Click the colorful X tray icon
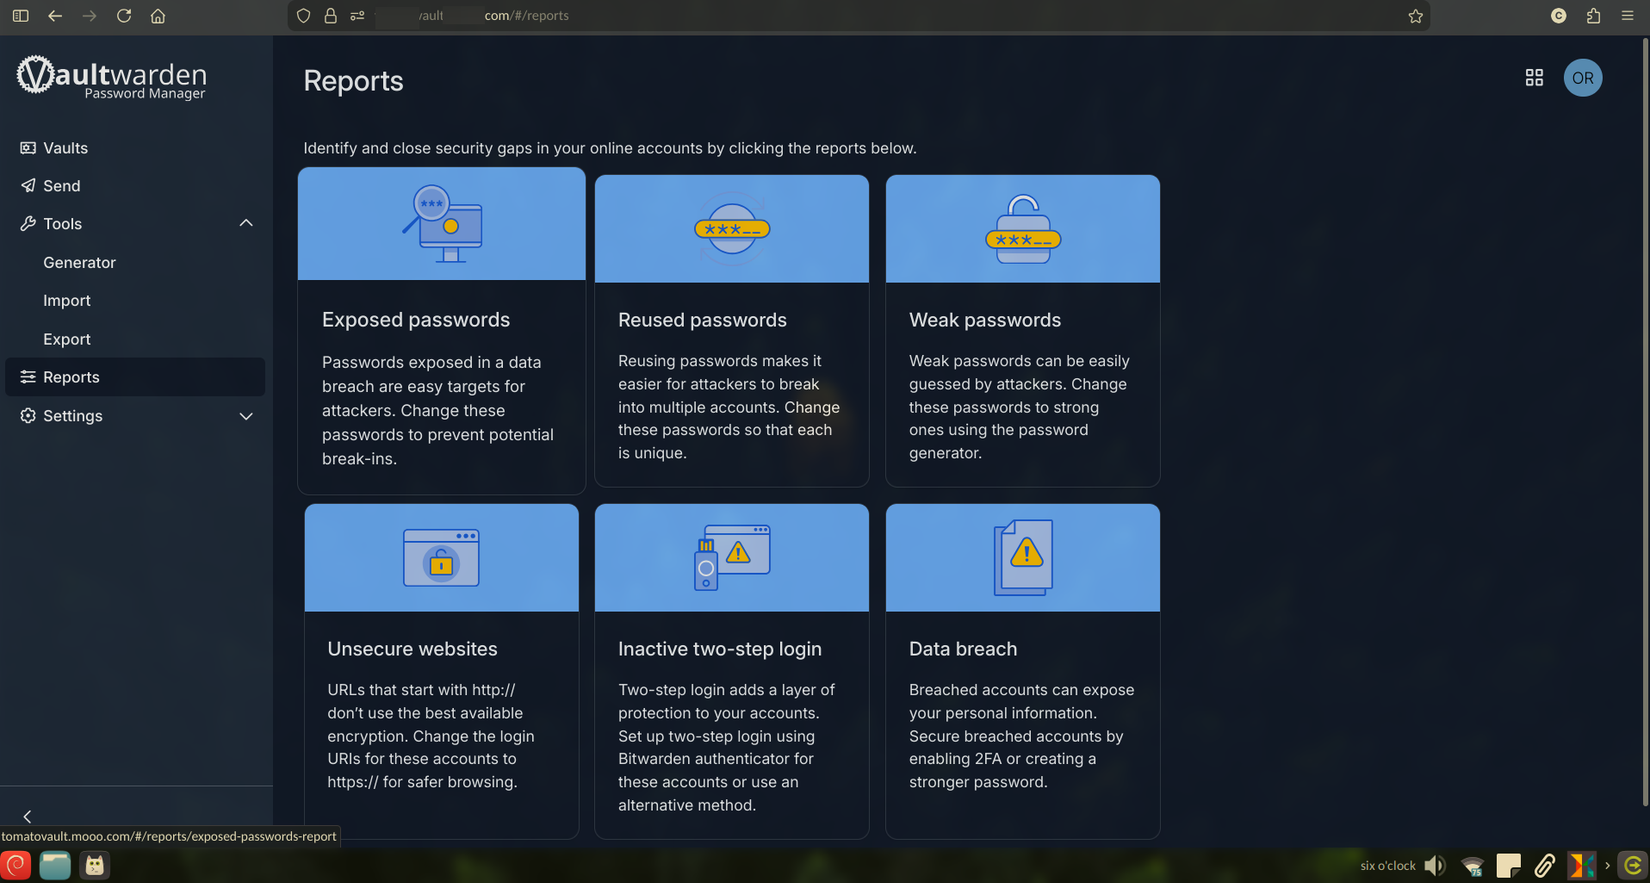Screen dimensions: 1650x883 [x=1582, y=866]
